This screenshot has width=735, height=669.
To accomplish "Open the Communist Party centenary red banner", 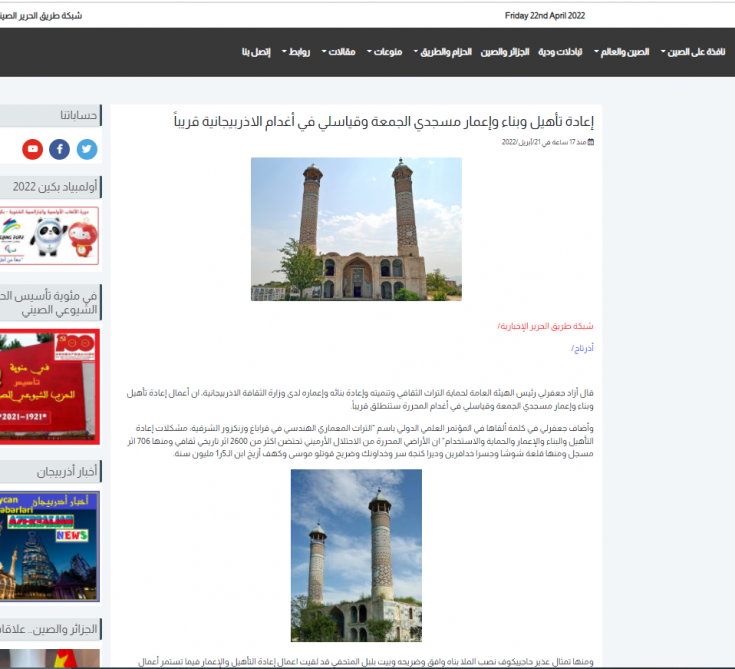I will pyautogui.click(x=49, y=387).
